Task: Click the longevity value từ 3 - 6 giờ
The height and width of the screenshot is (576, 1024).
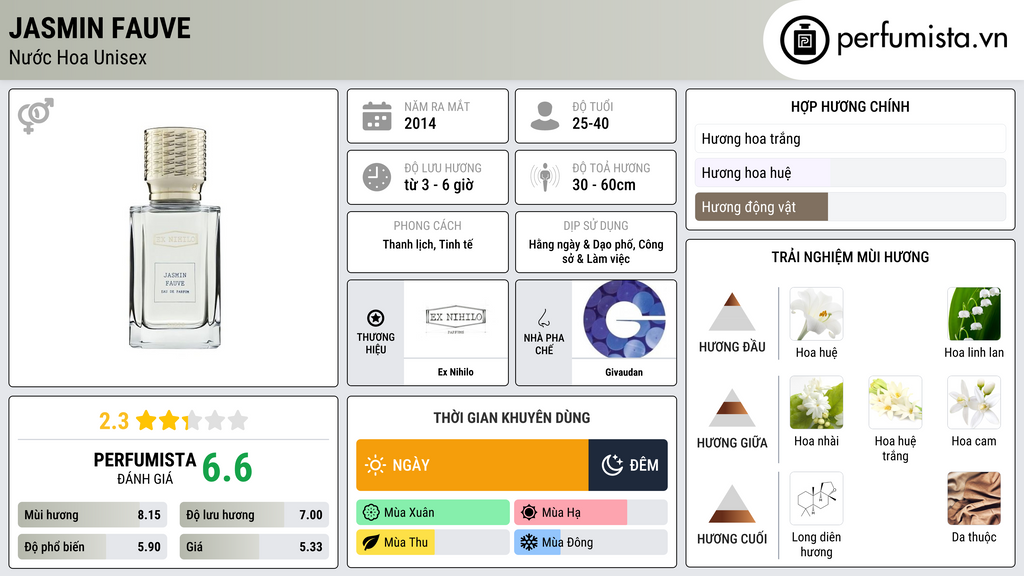Action: pyautogui.click(x=439, y=185)
